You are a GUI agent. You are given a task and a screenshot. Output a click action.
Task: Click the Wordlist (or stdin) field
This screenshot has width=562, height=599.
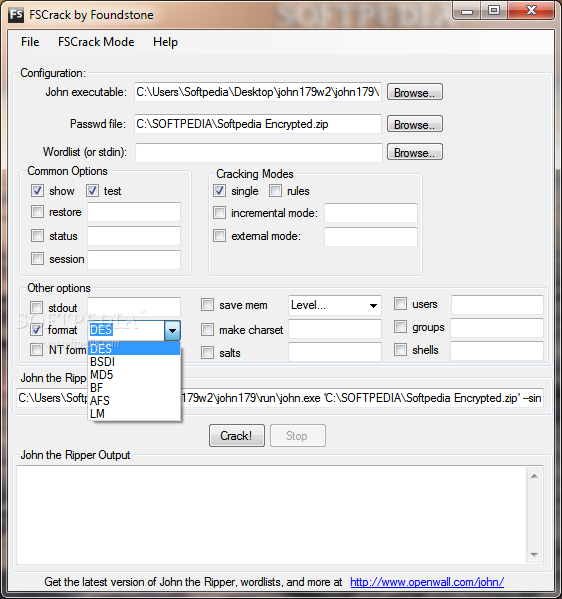(x=259, y=152)
